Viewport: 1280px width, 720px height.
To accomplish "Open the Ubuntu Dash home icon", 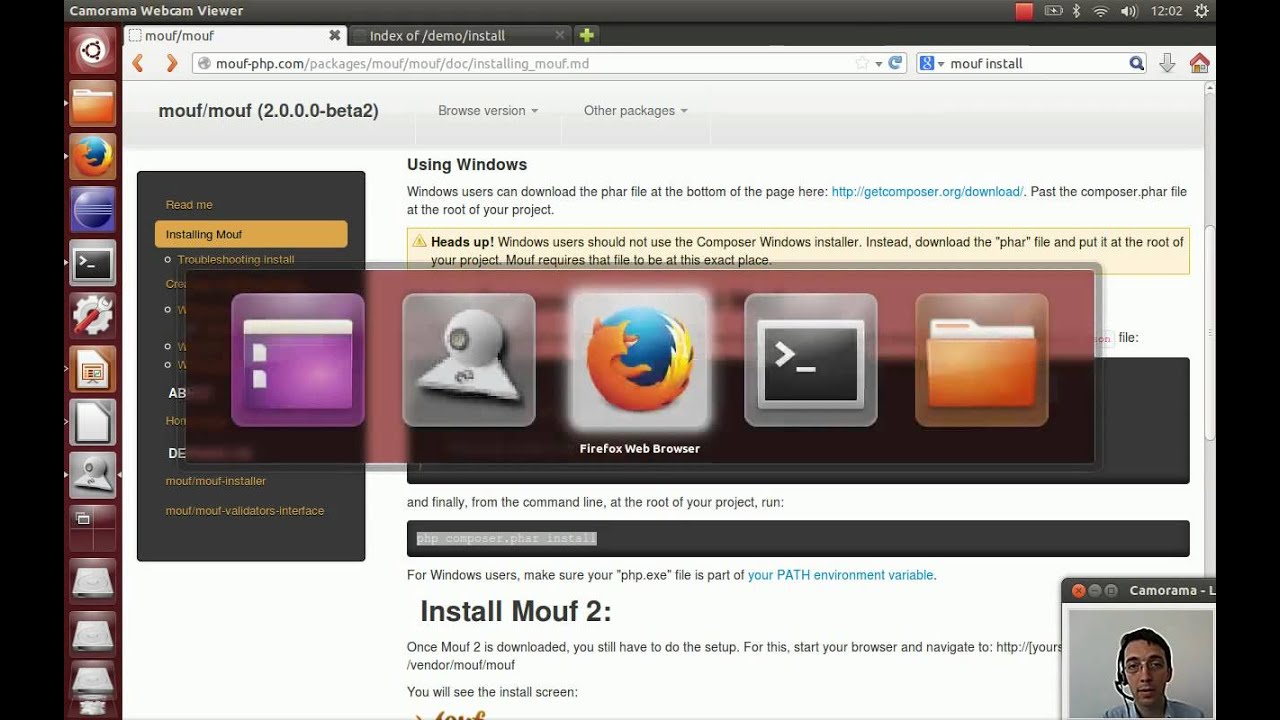I will [x=93, y=51].
